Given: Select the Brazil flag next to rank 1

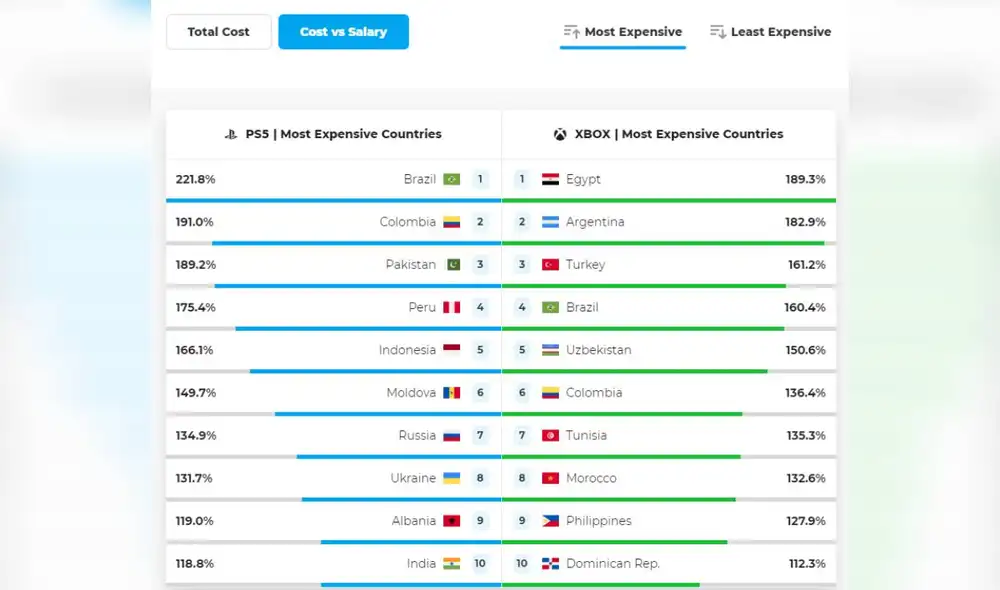Looking at the screenshot, I should [453, 179].
